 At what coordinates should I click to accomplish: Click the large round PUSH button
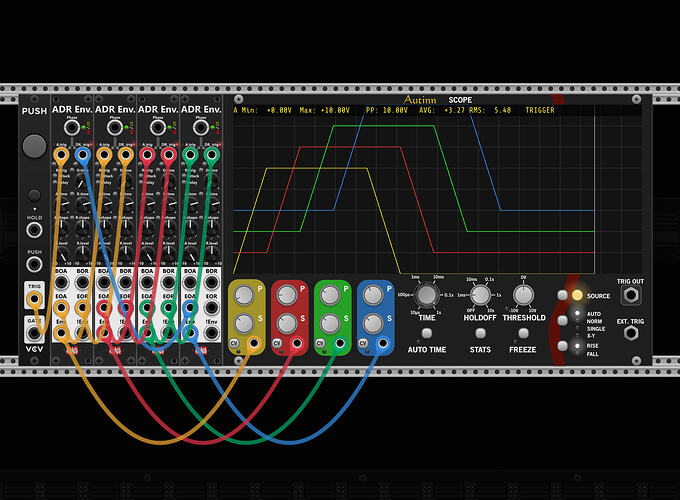pyautogui.click(x=34, y=146)
